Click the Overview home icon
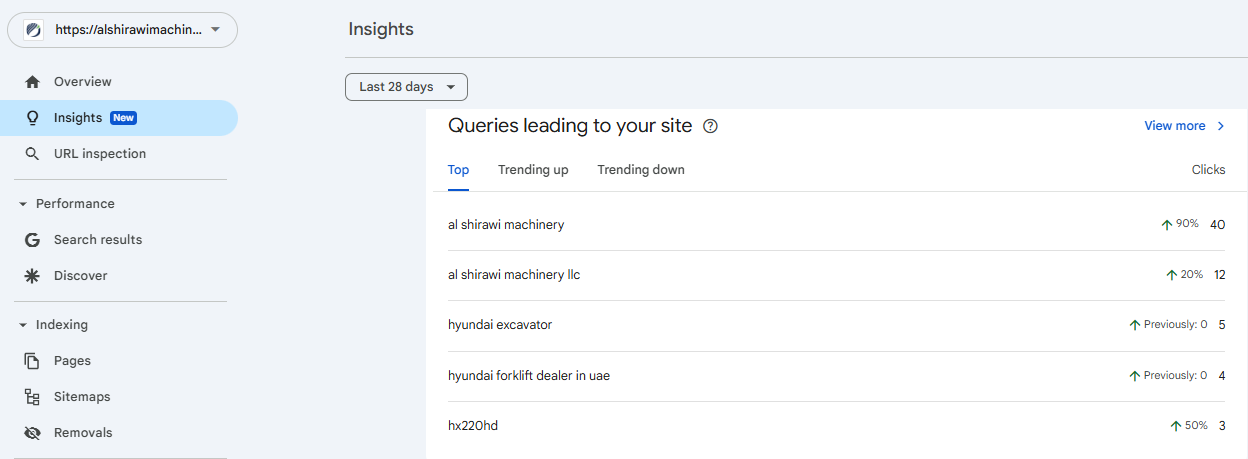1248x459 pixels. [33, 82]
